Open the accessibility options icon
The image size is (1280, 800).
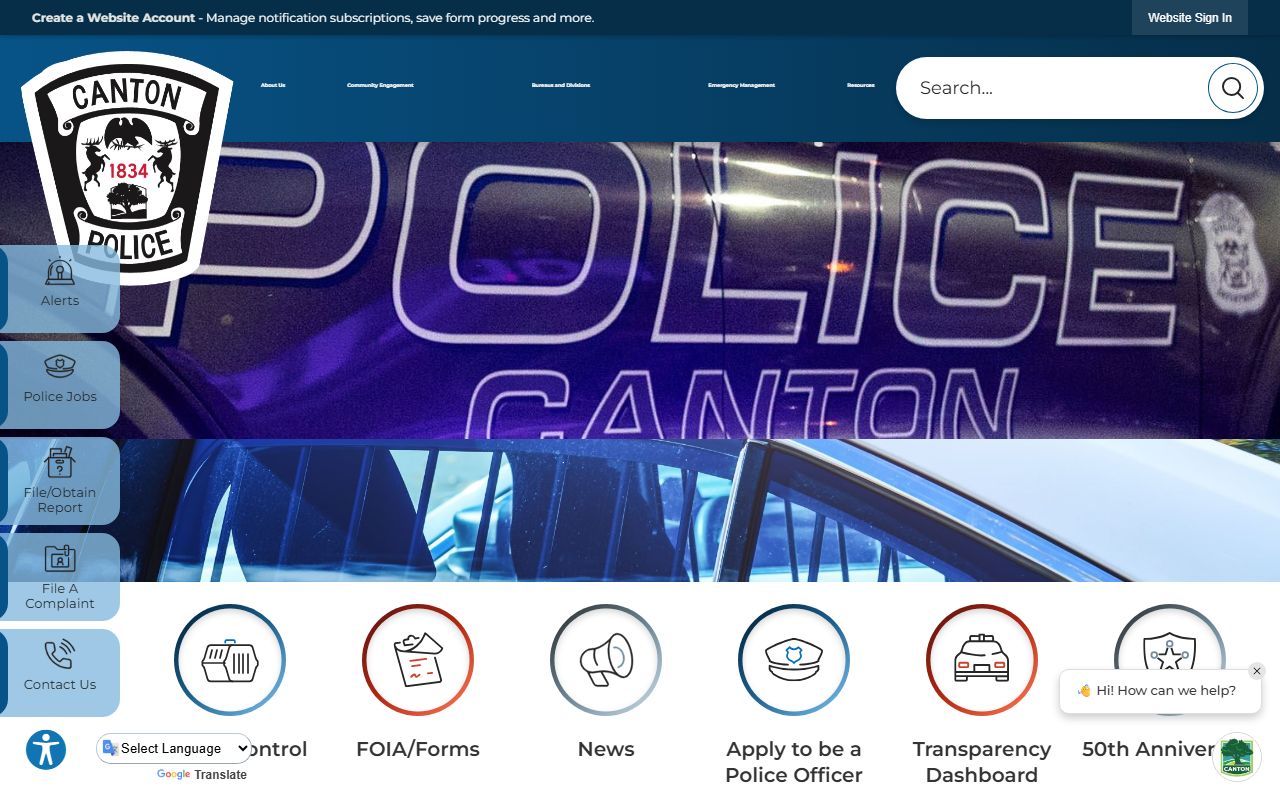pos(46,750)
